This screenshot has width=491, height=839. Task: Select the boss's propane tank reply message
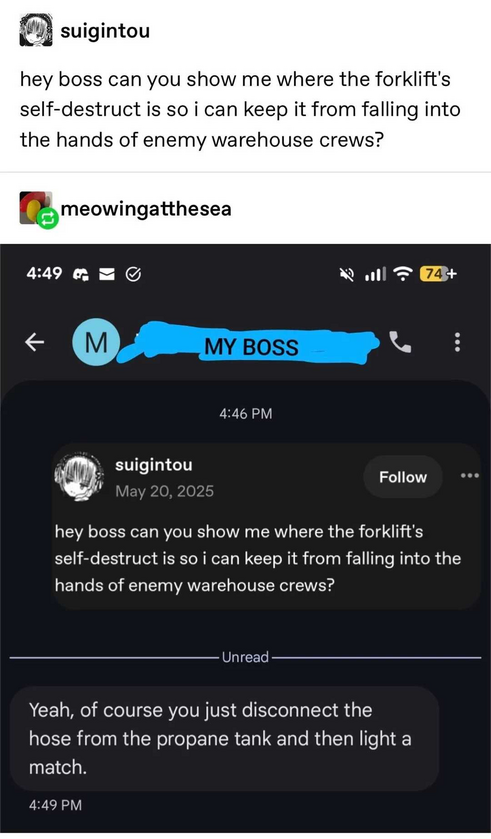pos(225,738)
